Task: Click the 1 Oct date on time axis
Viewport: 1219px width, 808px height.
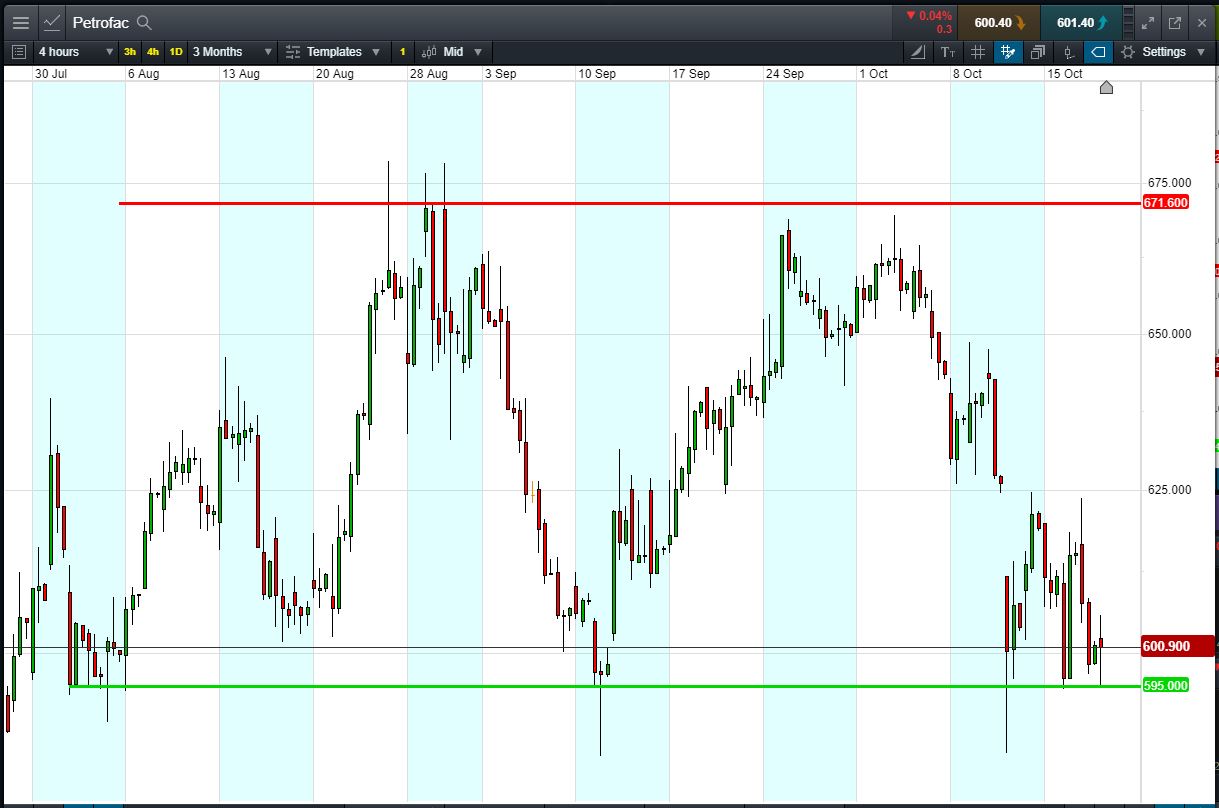Action: click(874, 74)
